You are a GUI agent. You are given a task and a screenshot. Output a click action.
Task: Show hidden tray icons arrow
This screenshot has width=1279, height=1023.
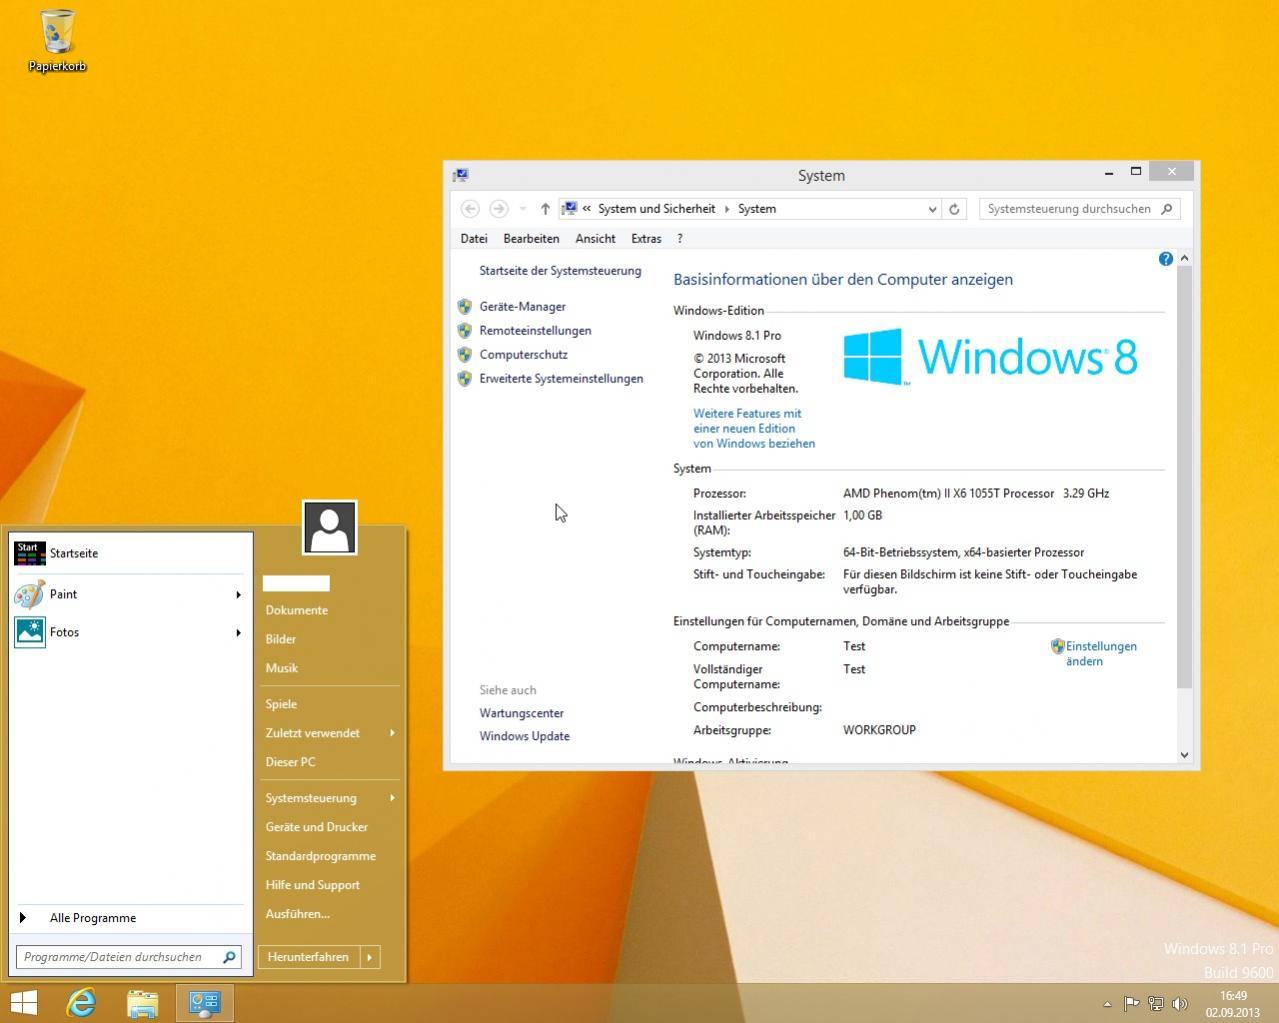(1107, 1004)
